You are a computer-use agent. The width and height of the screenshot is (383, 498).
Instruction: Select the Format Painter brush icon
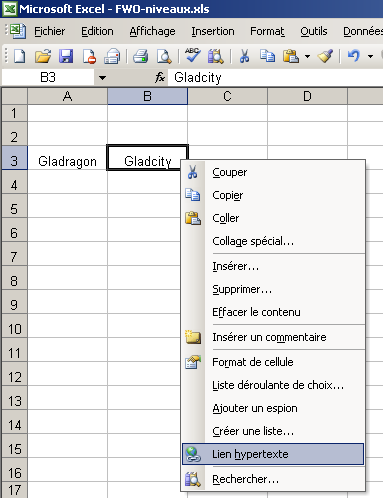(325, 56)
